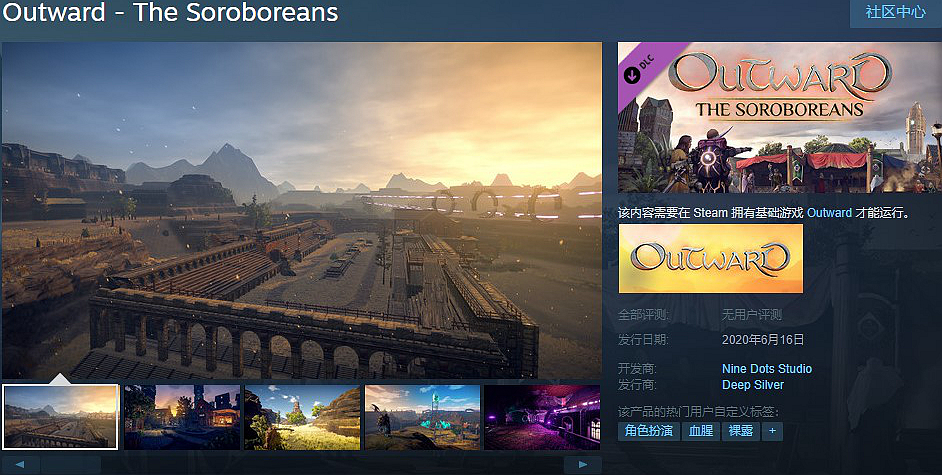Viewport: 942px width, 475px height.
Task: Add a tag with the plus button
Action: [772, 431]
